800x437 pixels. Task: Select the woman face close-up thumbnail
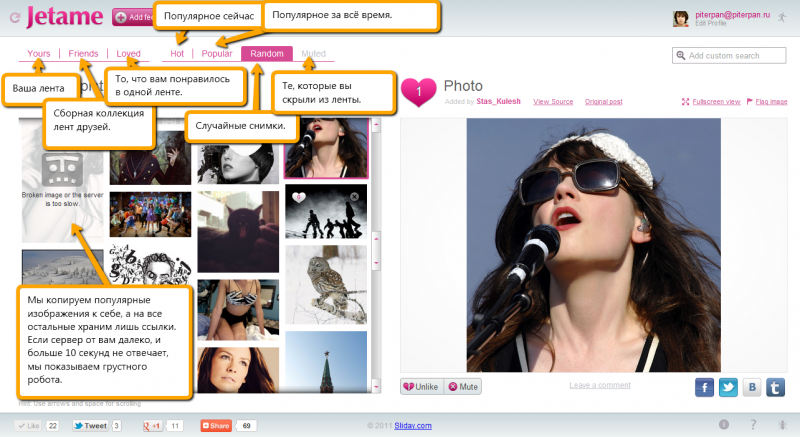pos(238,370)
